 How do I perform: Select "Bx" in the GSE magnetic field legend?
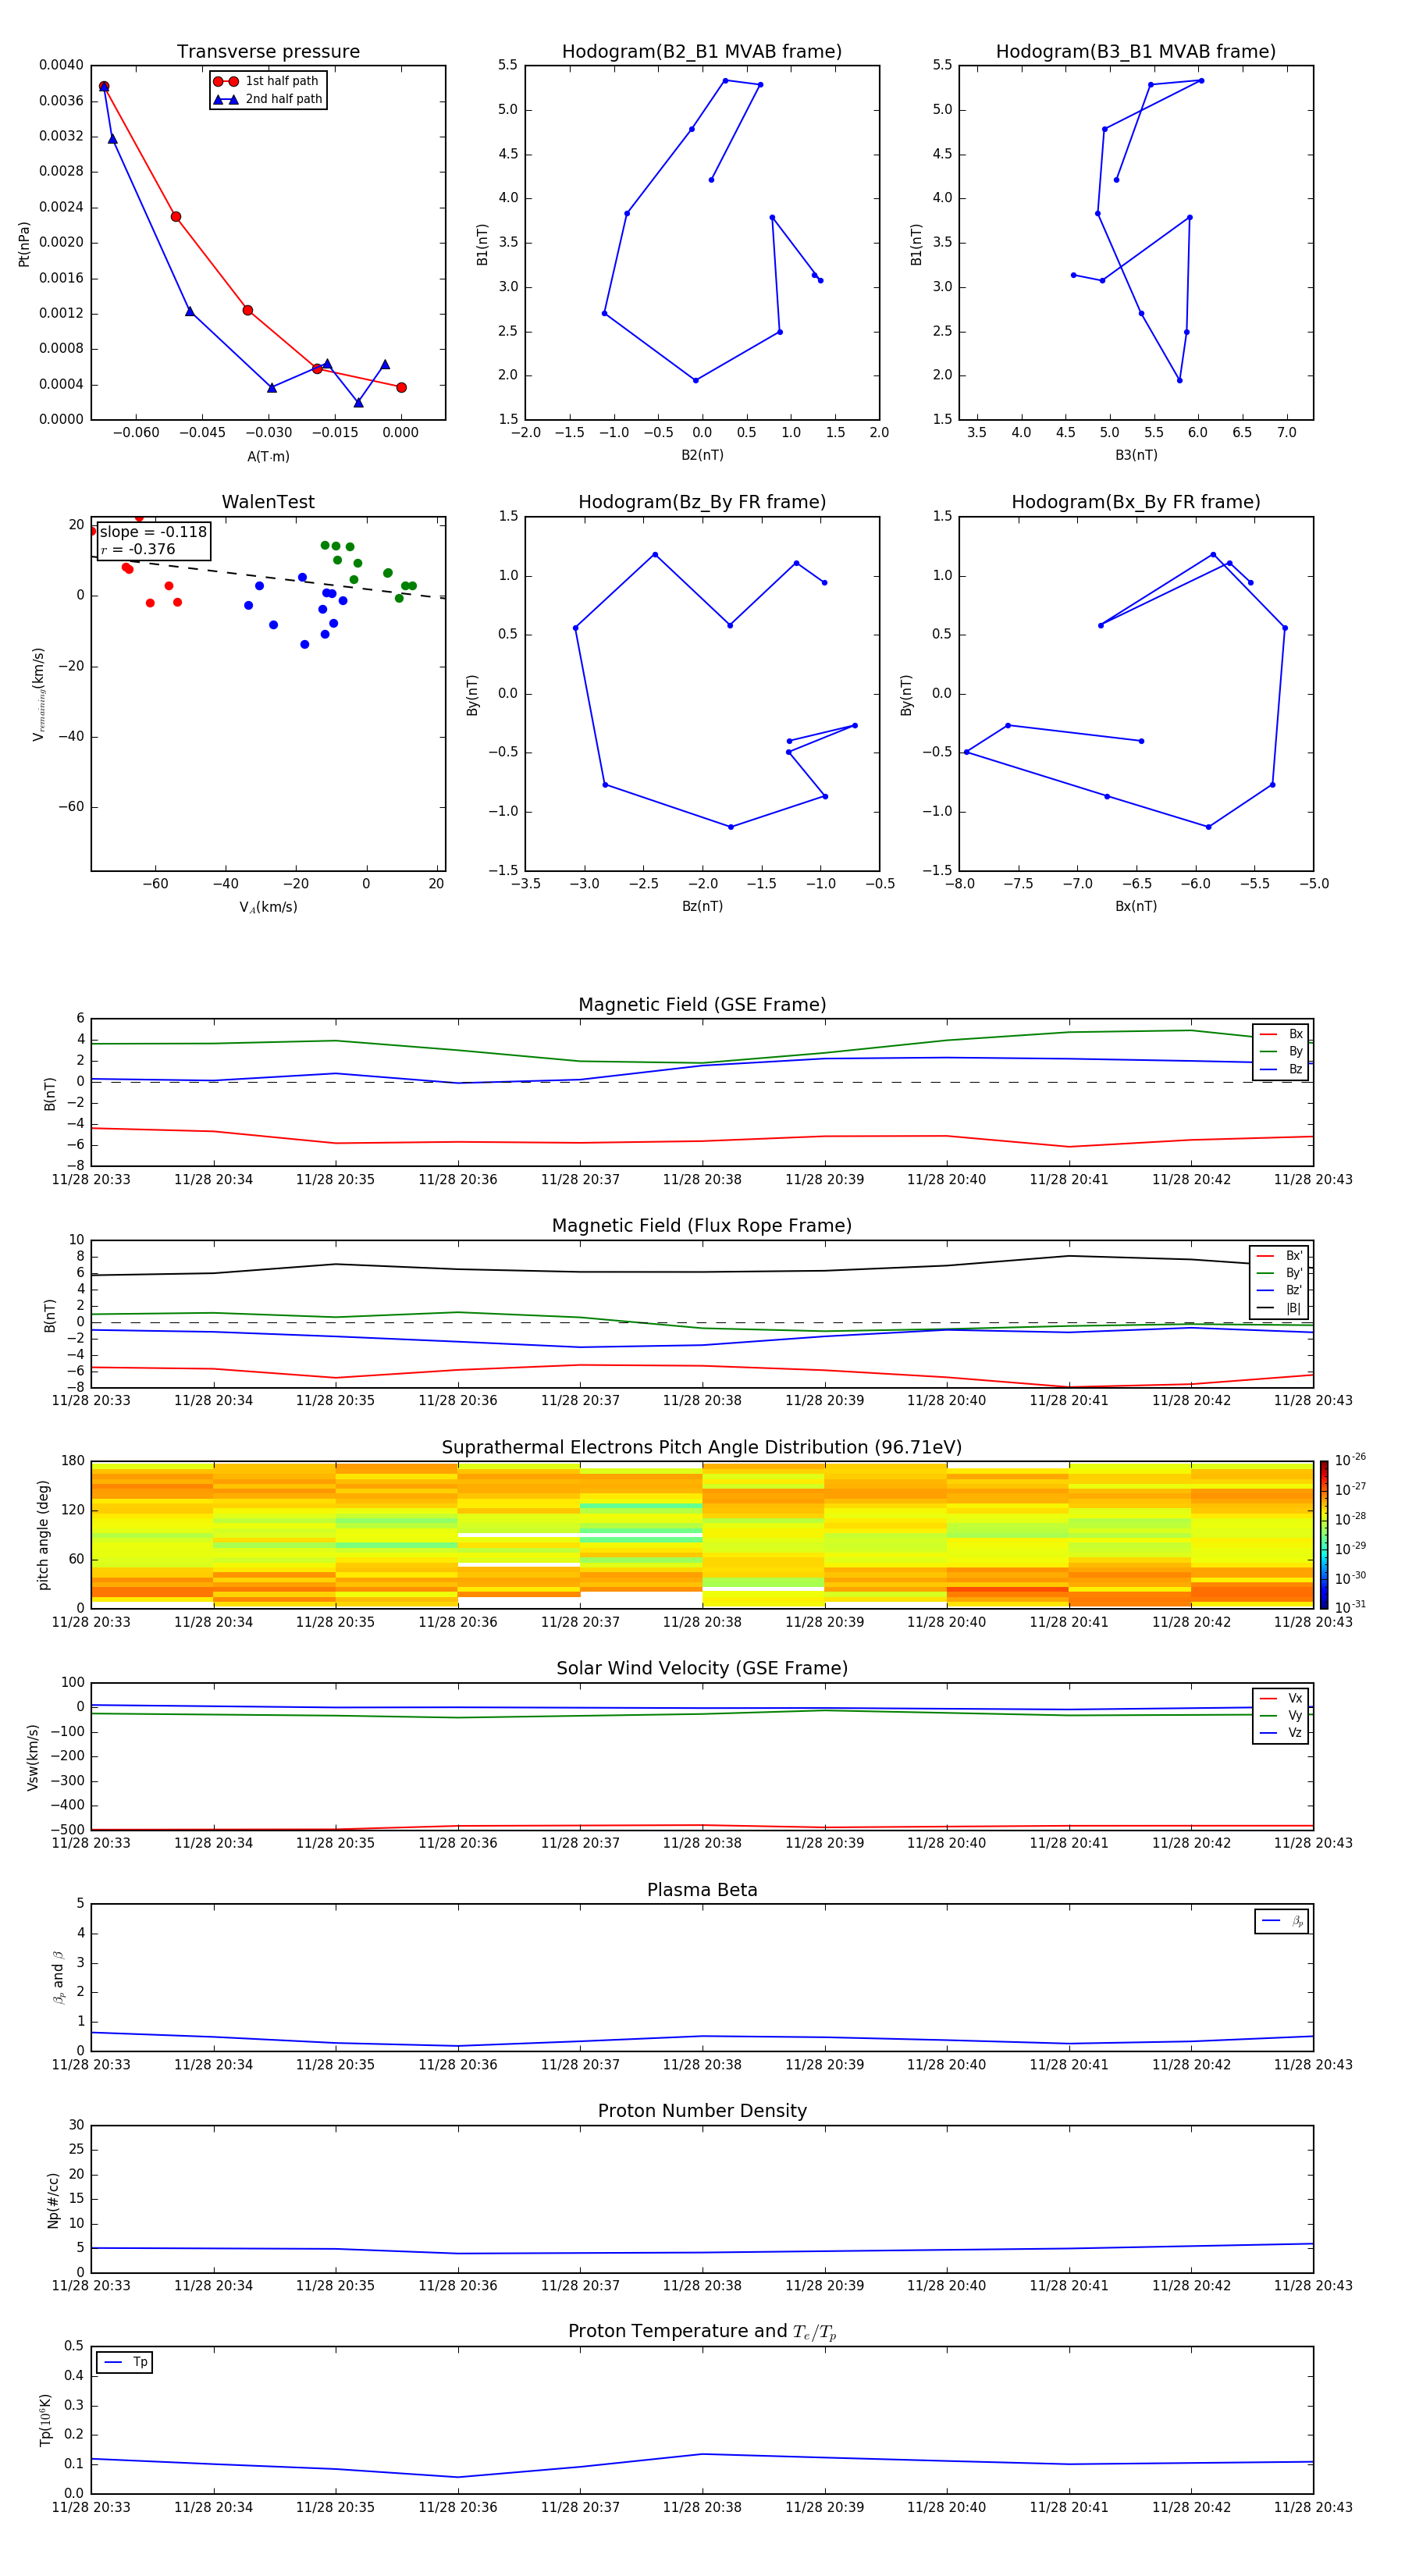[1296, 1034]
